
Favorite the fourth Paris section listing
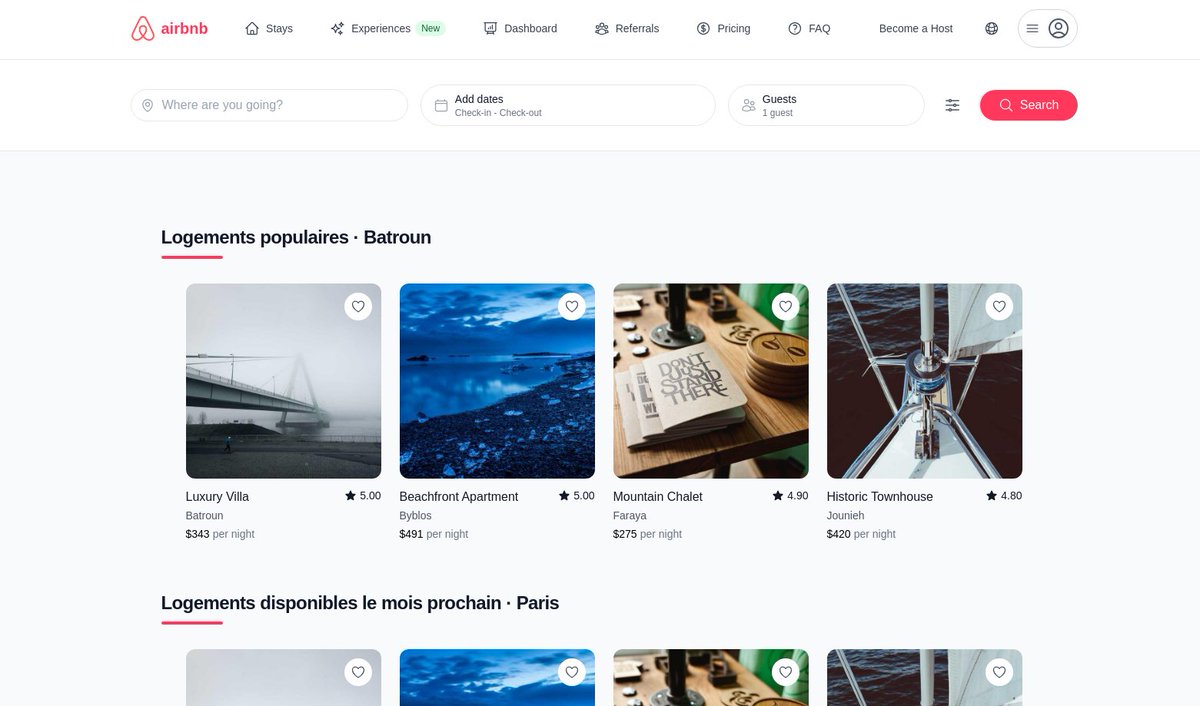click(999, 673)
